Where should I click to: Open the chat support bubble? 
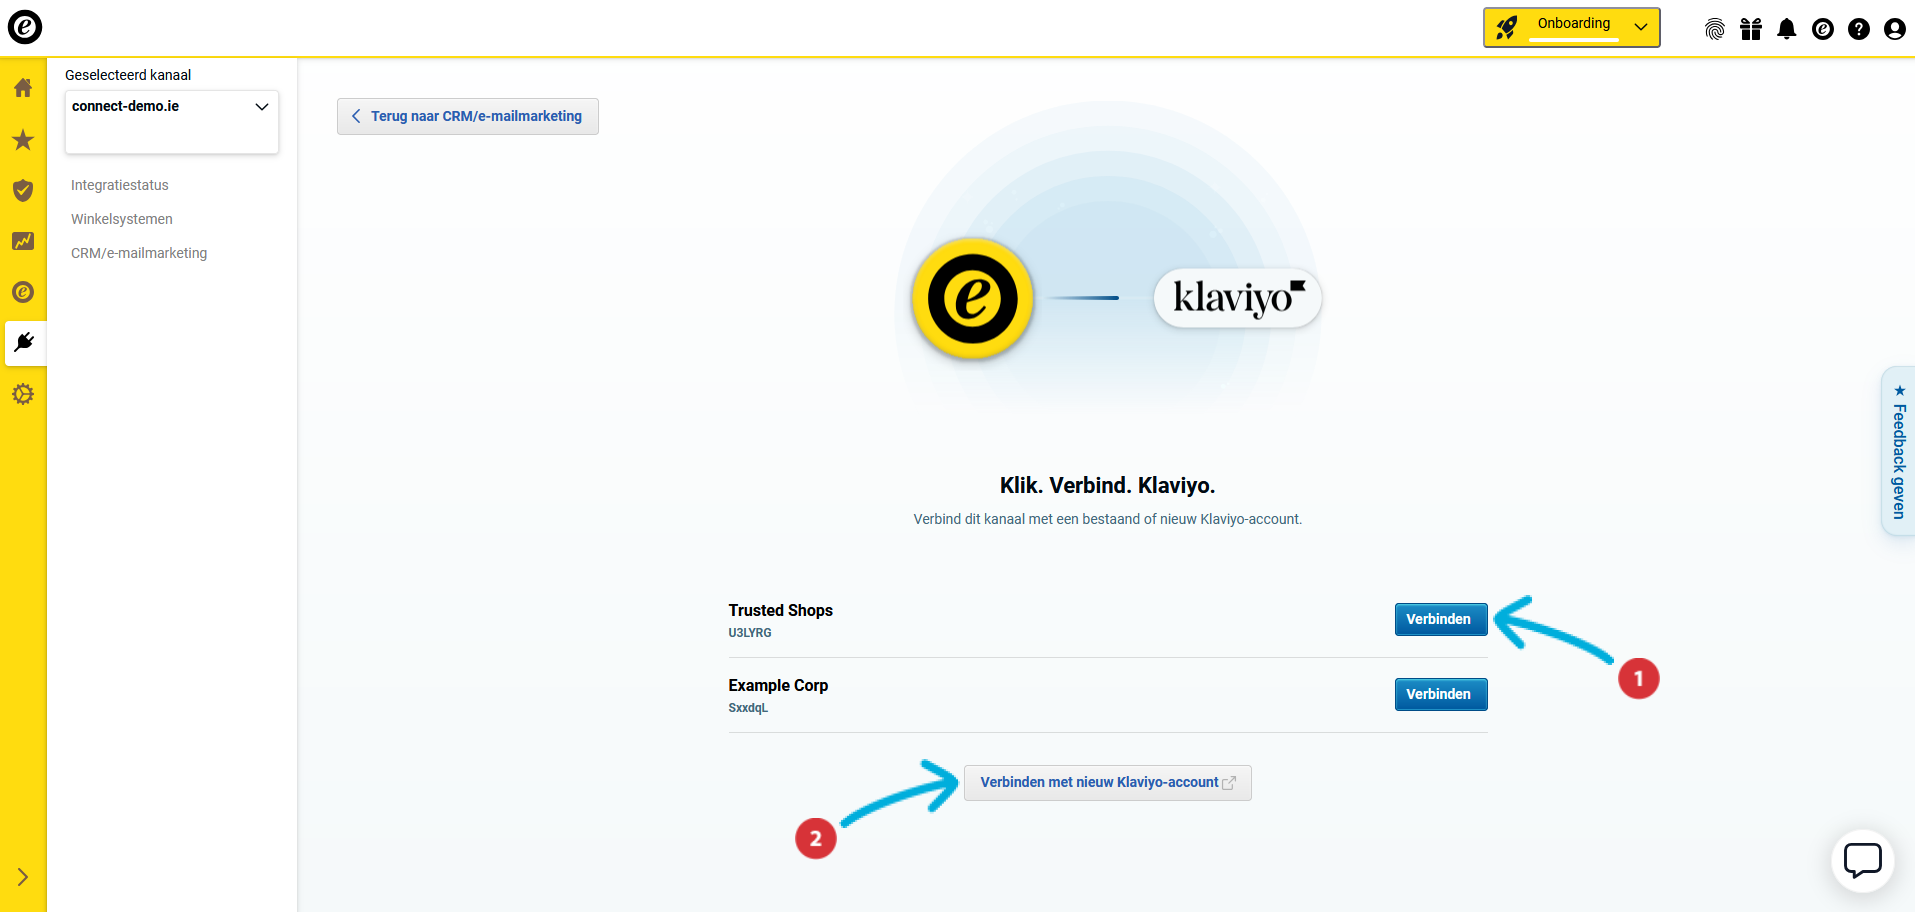pos(1863,860)
